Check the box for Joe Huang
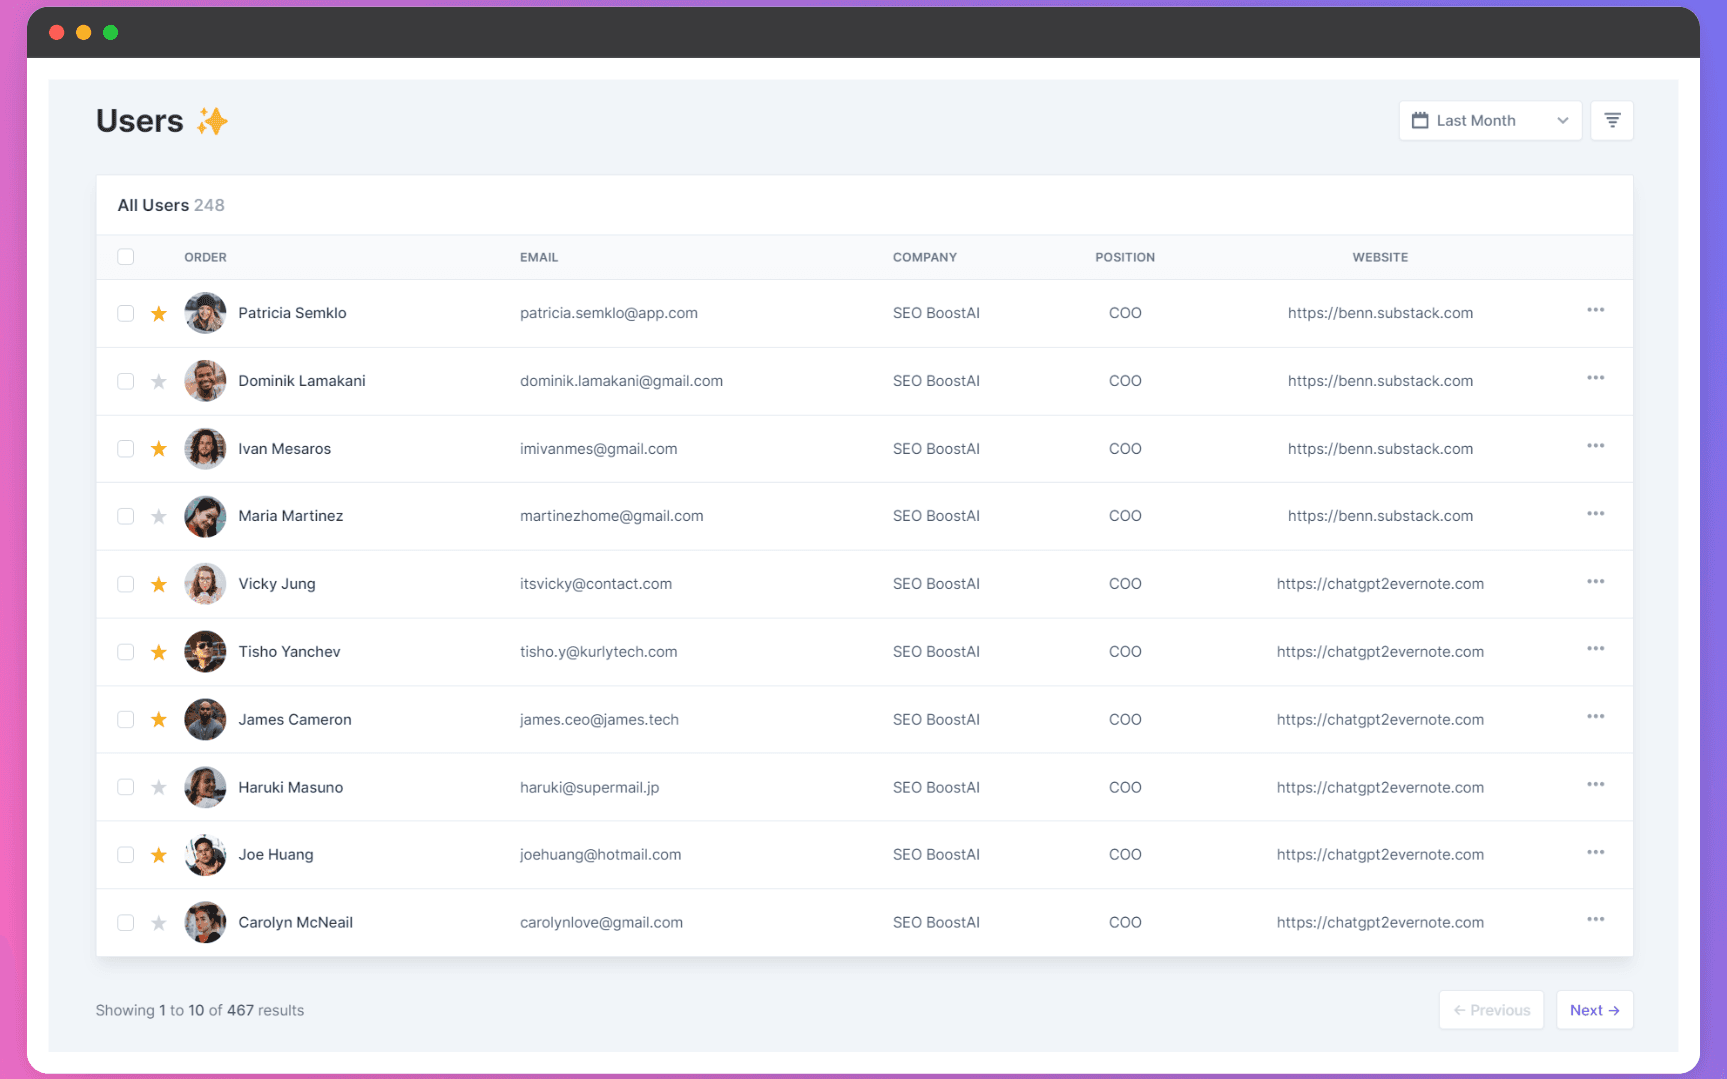 click(125, 855)
